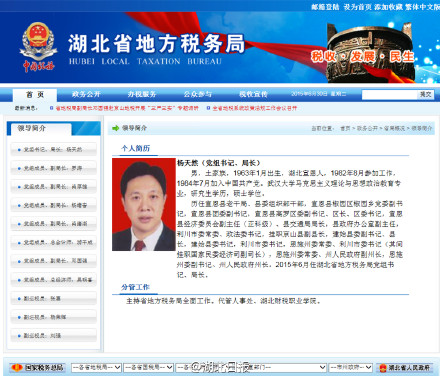Open 总经济师 profile entry

[x=54, y=279]
